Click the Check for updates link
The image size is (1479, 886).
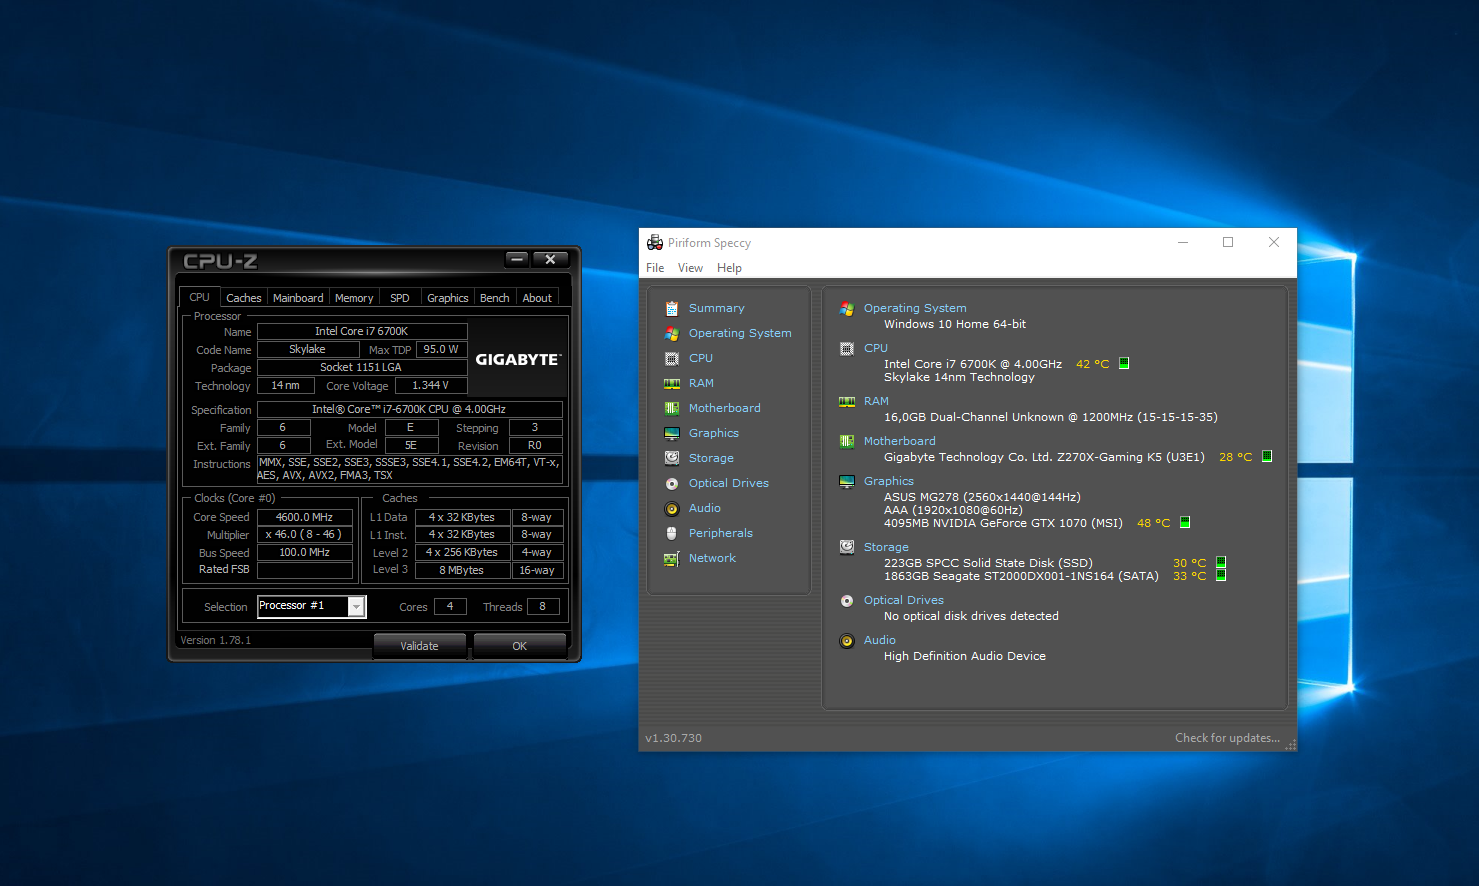(1227, 738)
